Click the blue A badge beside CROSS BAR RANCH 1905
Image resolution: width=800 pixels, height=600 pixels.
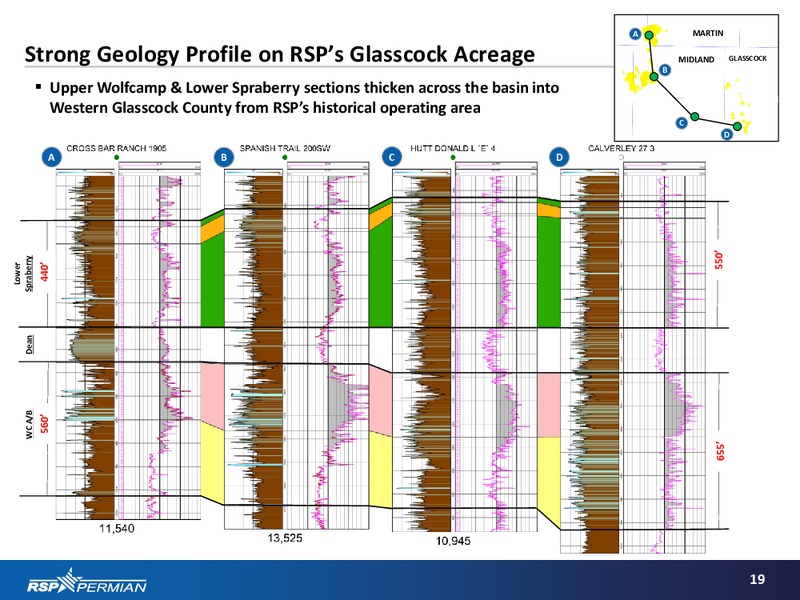[x=51, y=158]
